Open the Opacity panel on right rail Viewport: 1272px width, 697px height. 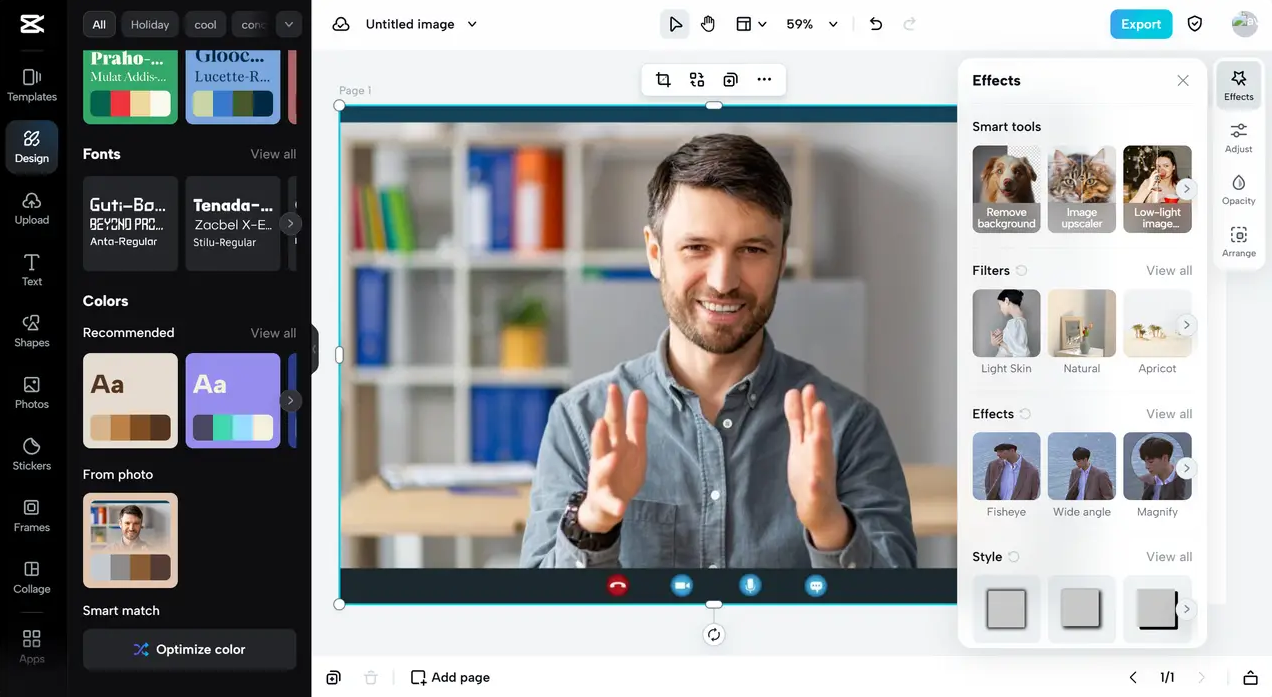(1238, 190)
